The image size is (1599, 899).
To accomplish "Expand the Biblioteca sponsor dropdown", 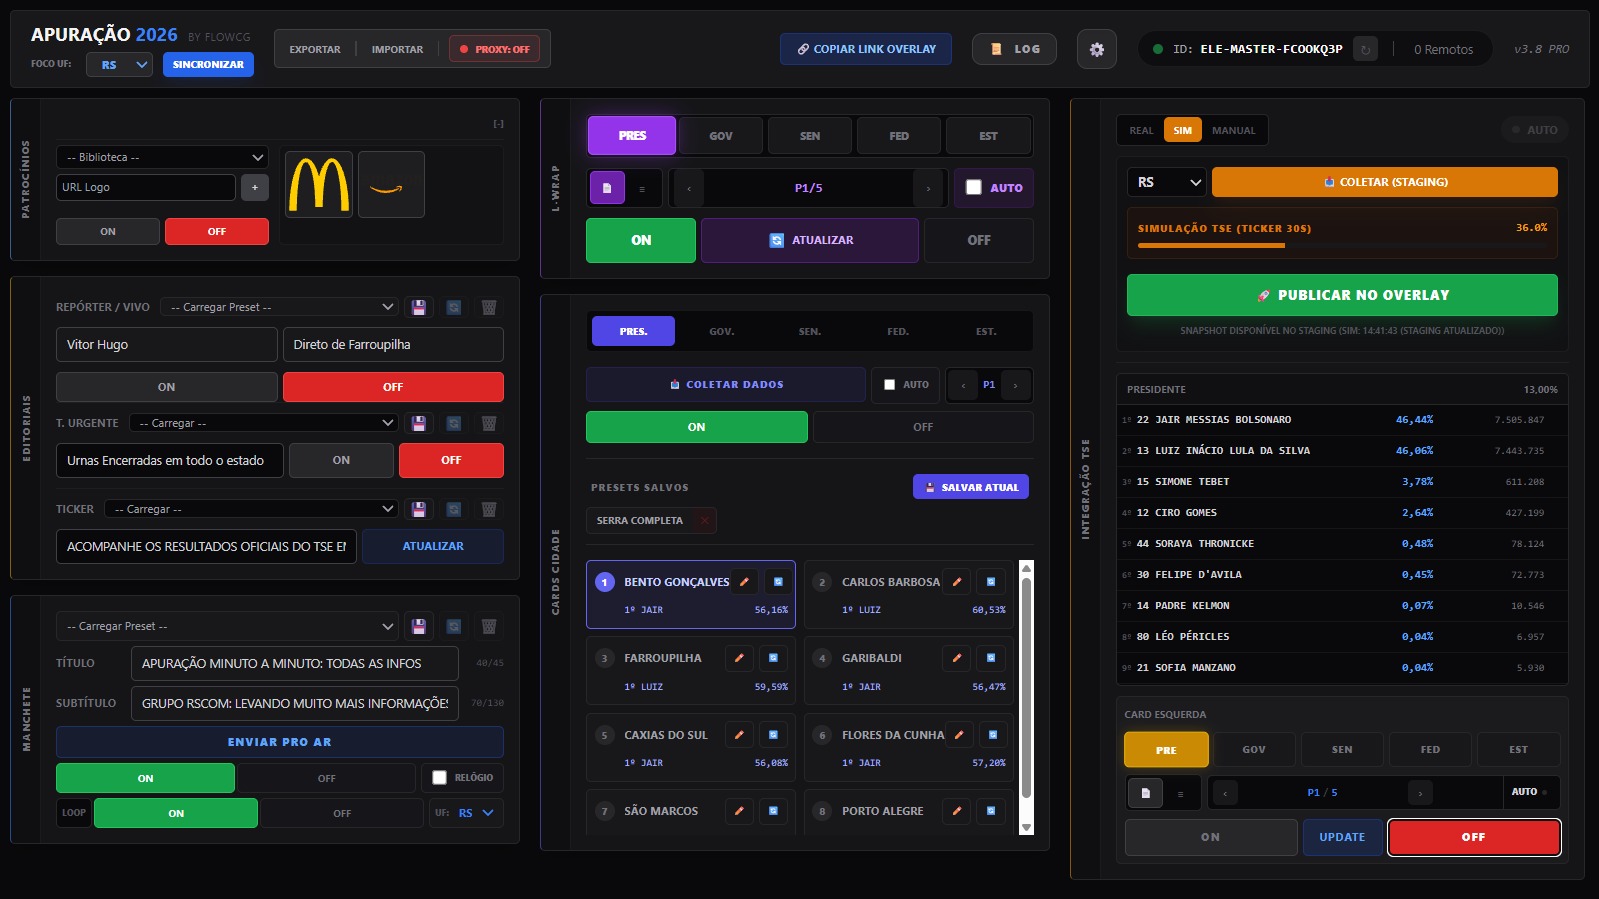I will coord(162,157).
